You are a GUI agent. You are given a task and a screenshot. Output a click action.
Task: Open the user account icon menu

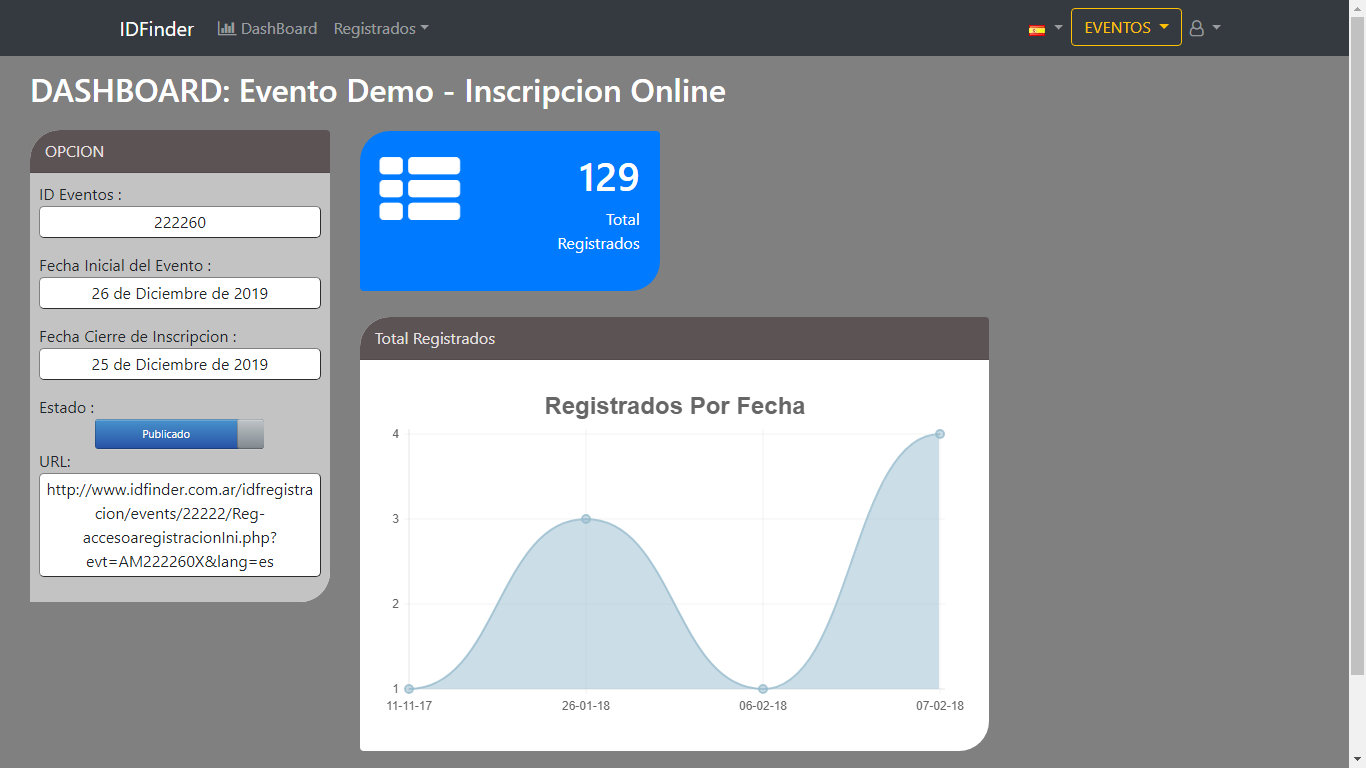pyautogui.click(x=1204, y=29)
